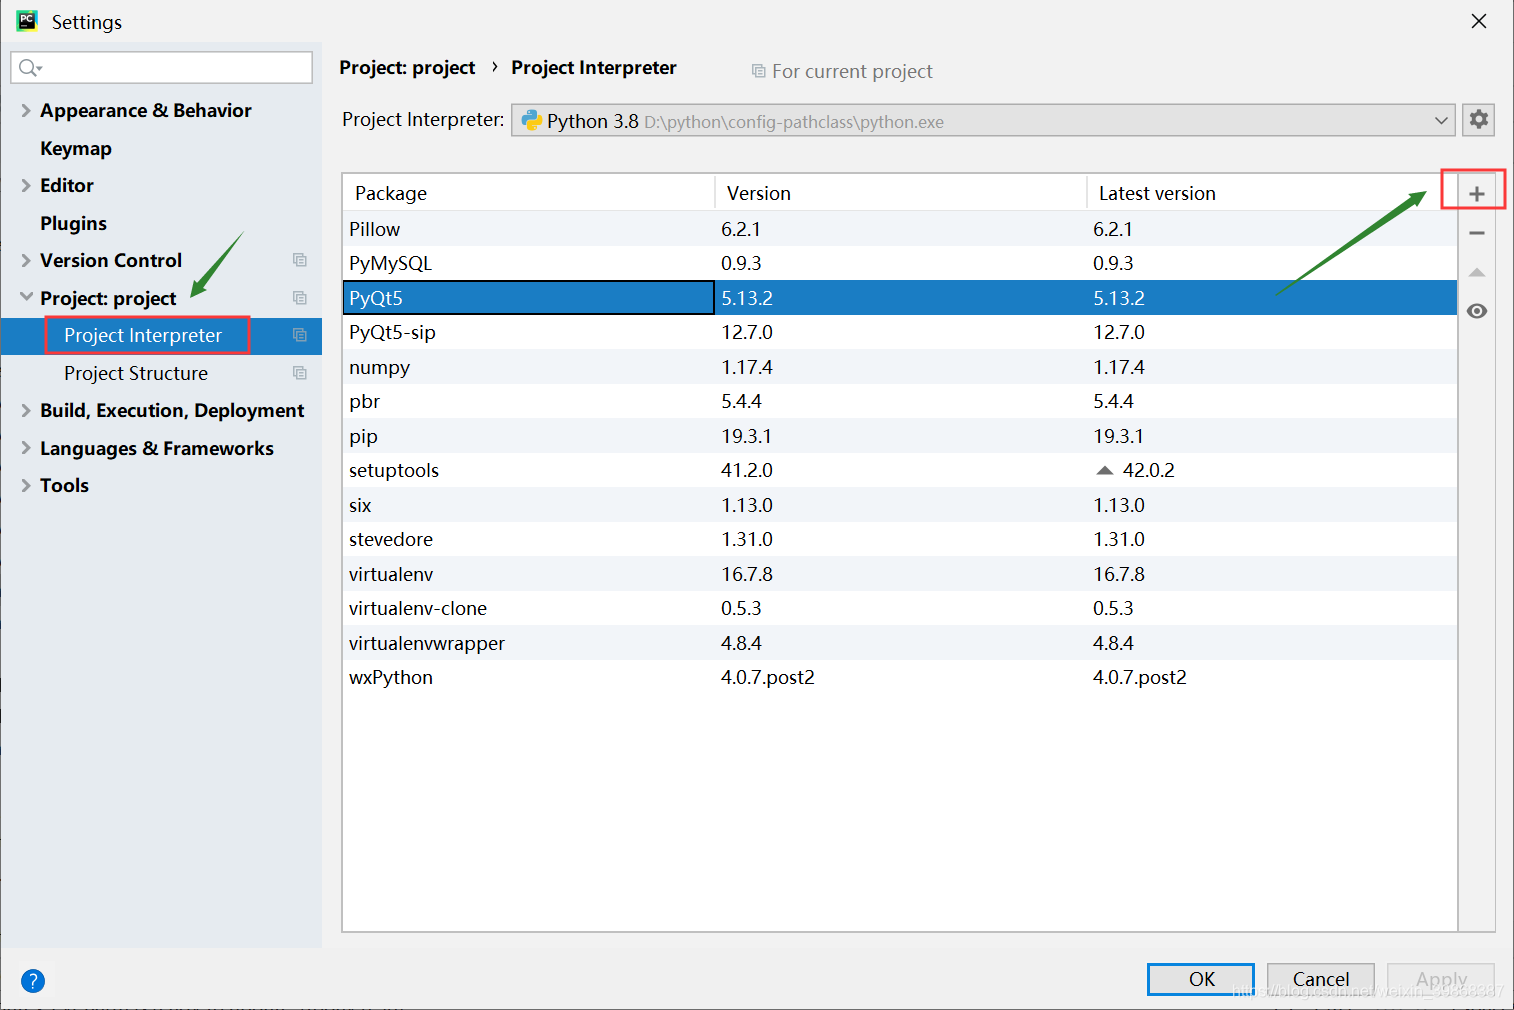The image size is (1514, 1010).
Task: Select the PyQt5 package row
Action: [900, 298]
